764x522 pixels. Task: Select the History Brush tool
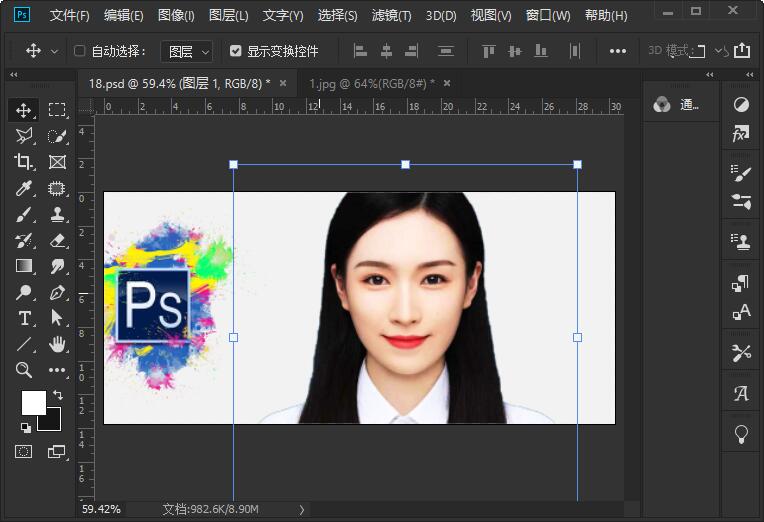point(23,240)
